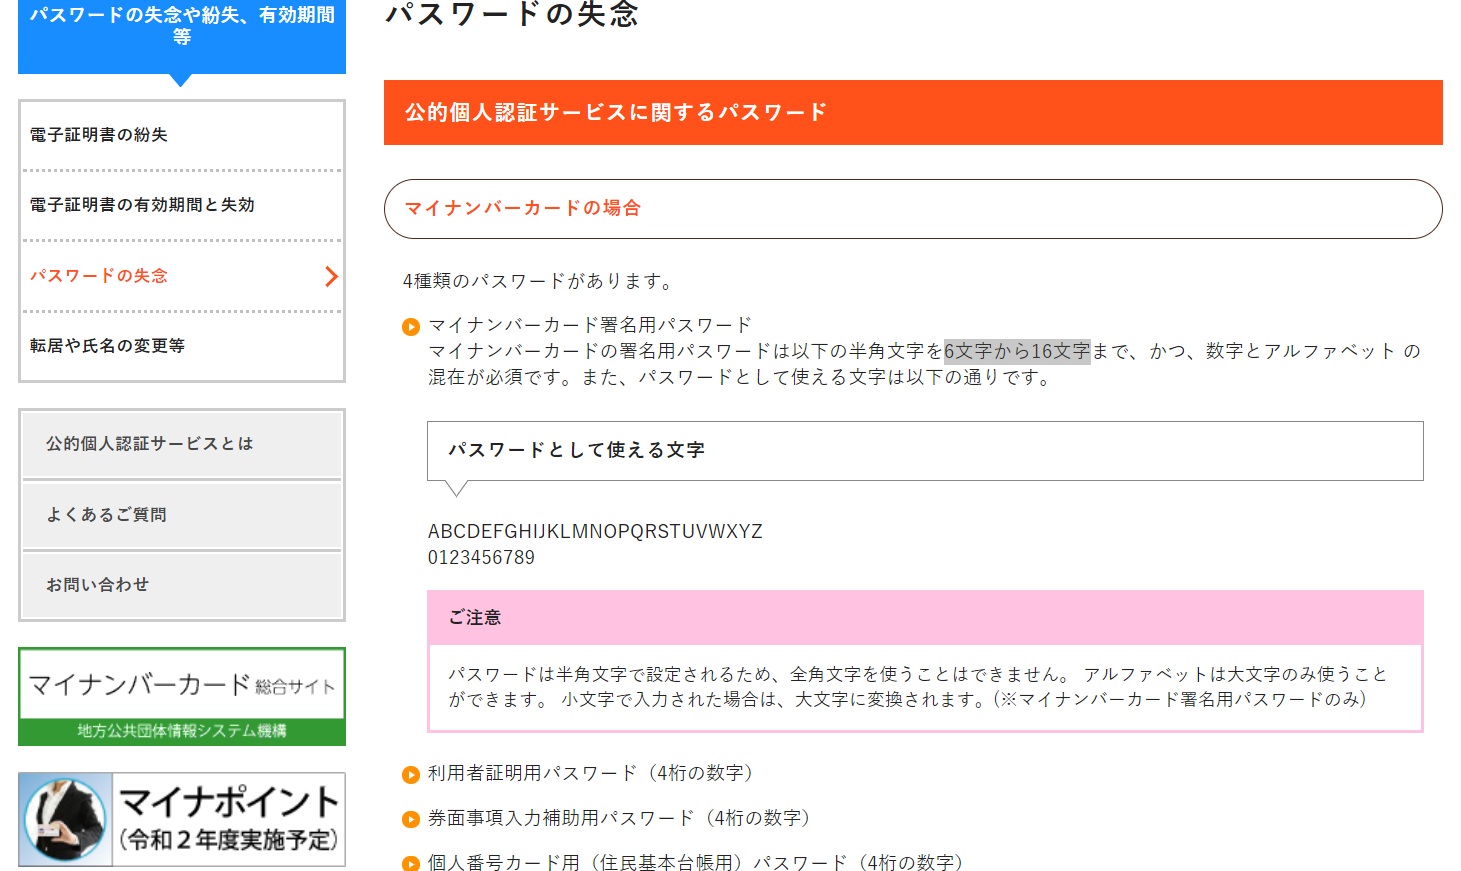
Task: Click マイナンバーカード総合サイト banner
Action: (182, 696)
